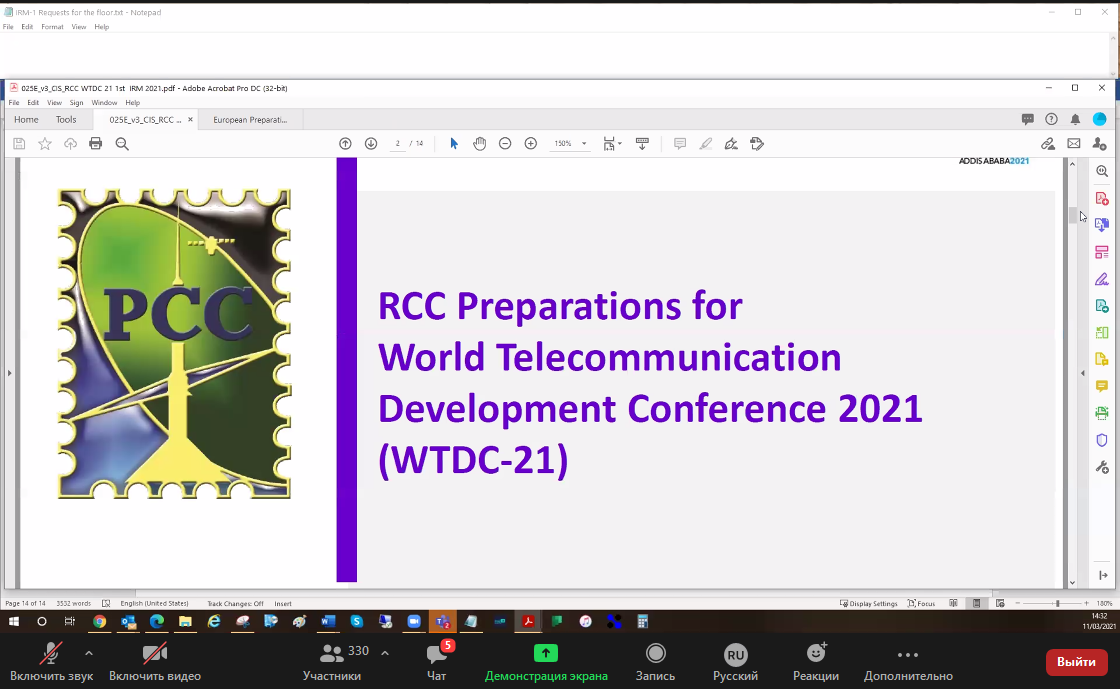This screenshot has width=1120, height=689.
Task: Open Display Settings in status bar
Action: 869,603
